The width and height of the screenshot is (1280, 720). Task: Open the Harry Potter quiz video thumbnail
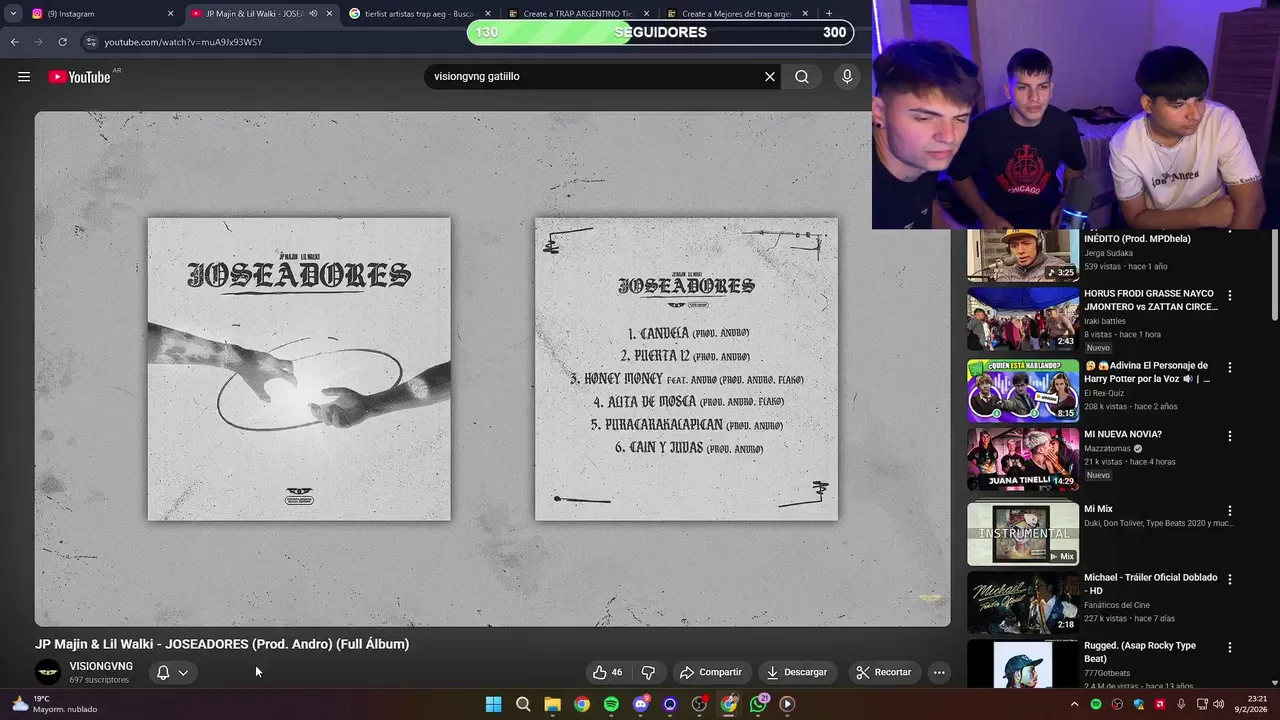pos(1023,391)
